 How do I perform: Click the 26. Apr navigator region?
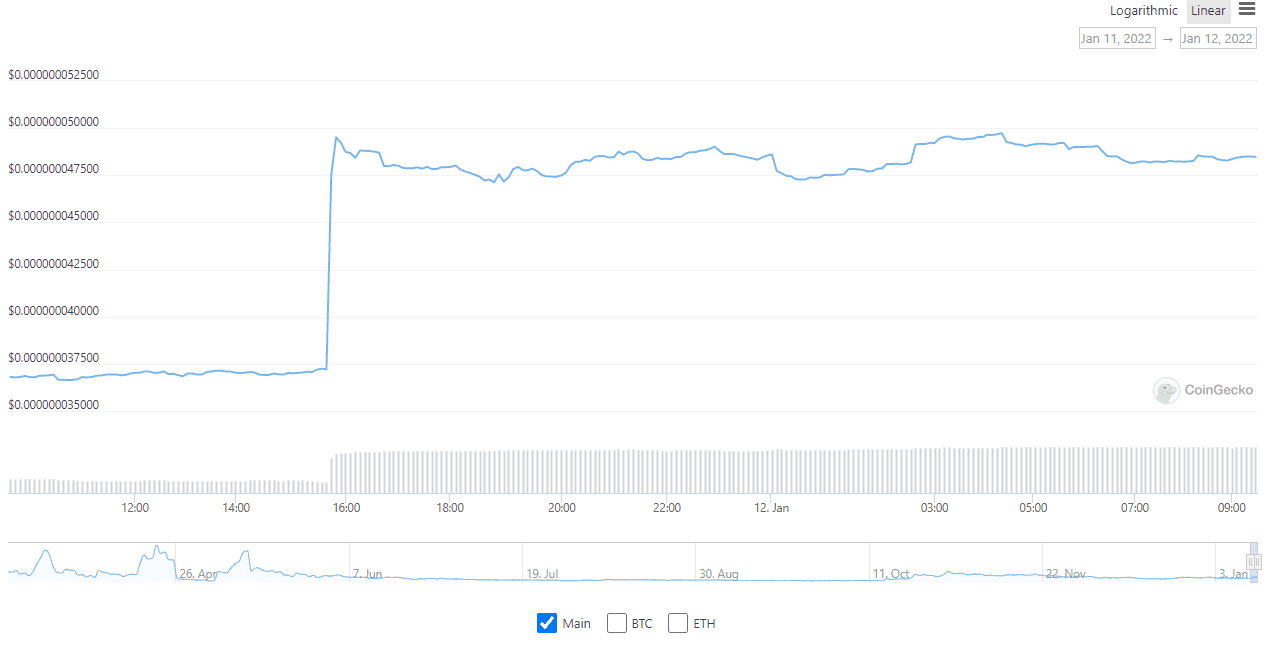coord(200,573)
